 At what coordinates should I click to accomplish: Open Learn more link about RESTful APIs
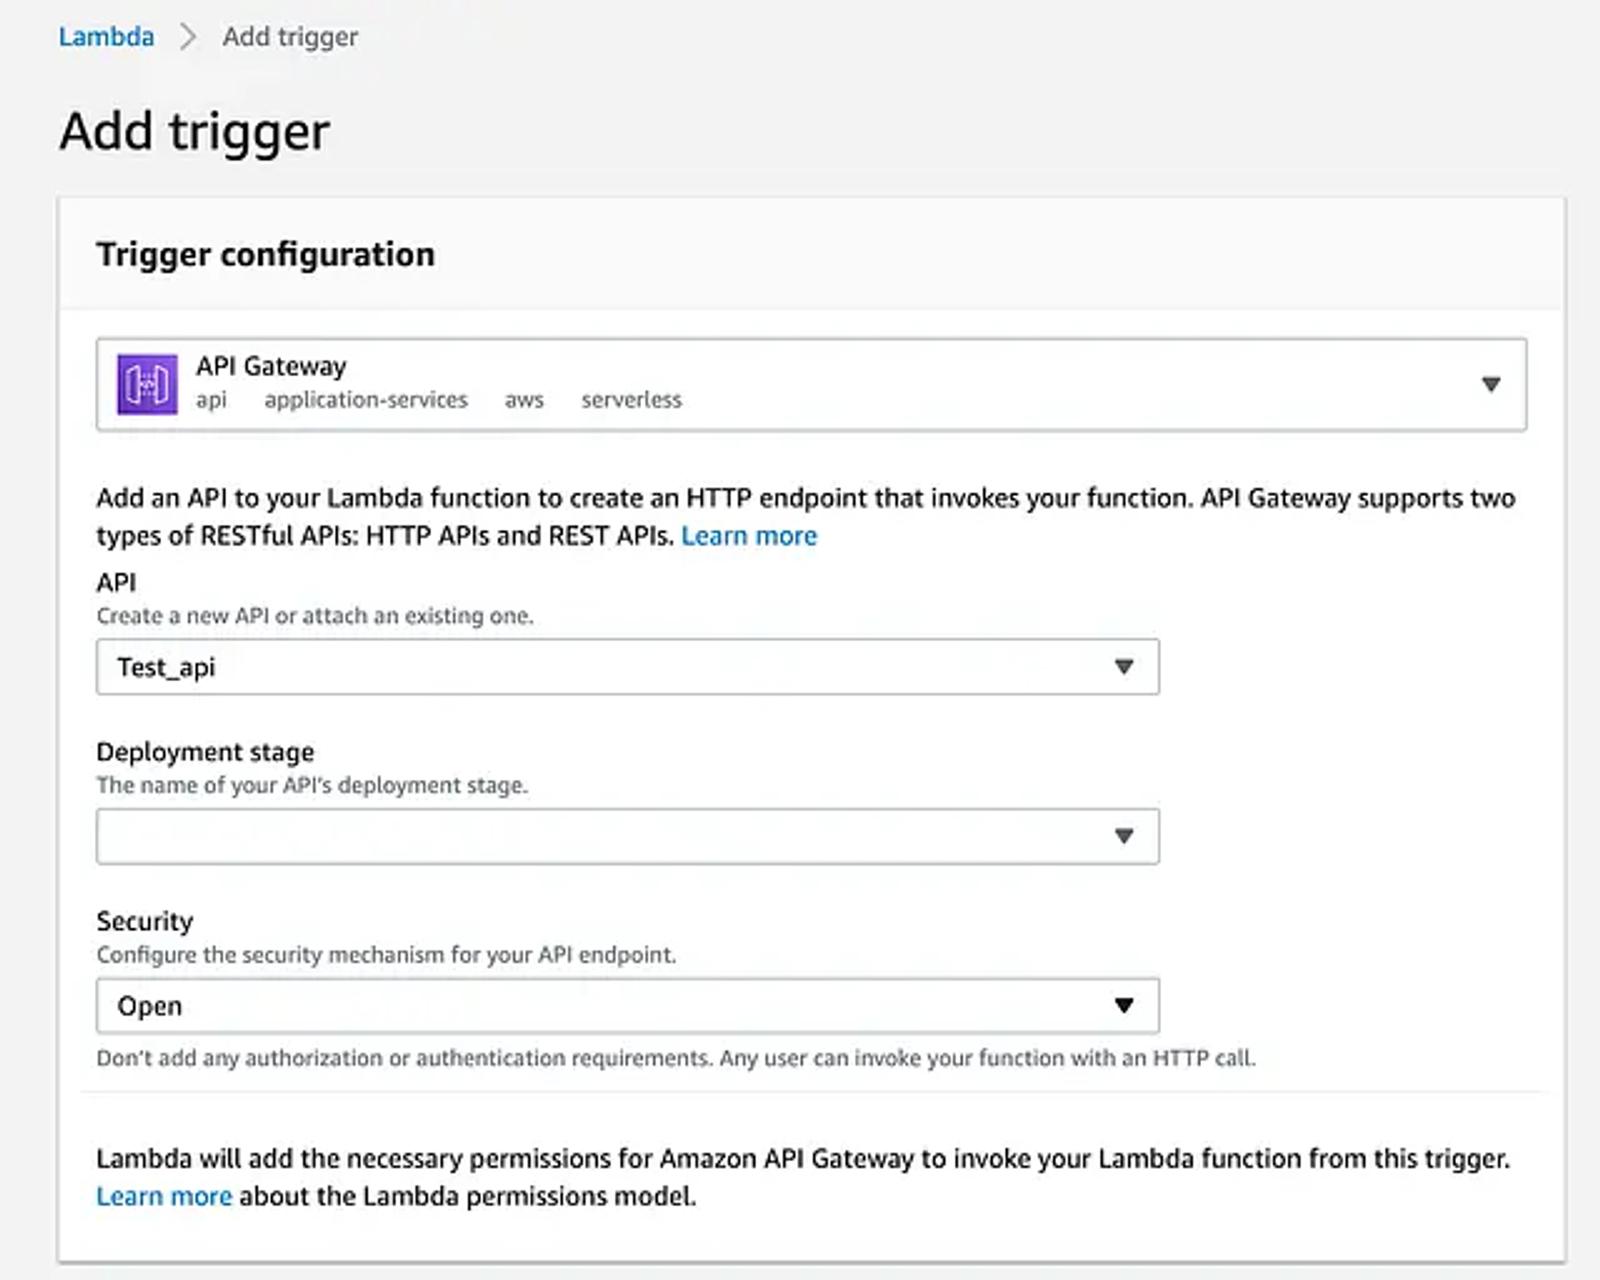749,536
